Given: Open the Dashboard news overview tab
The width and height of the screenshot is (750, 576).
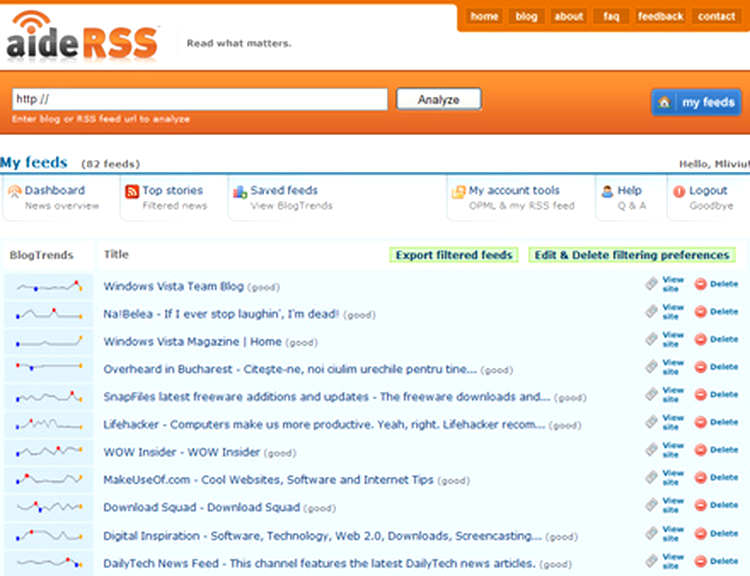Looking at the screenshot, I should [60, 198].
